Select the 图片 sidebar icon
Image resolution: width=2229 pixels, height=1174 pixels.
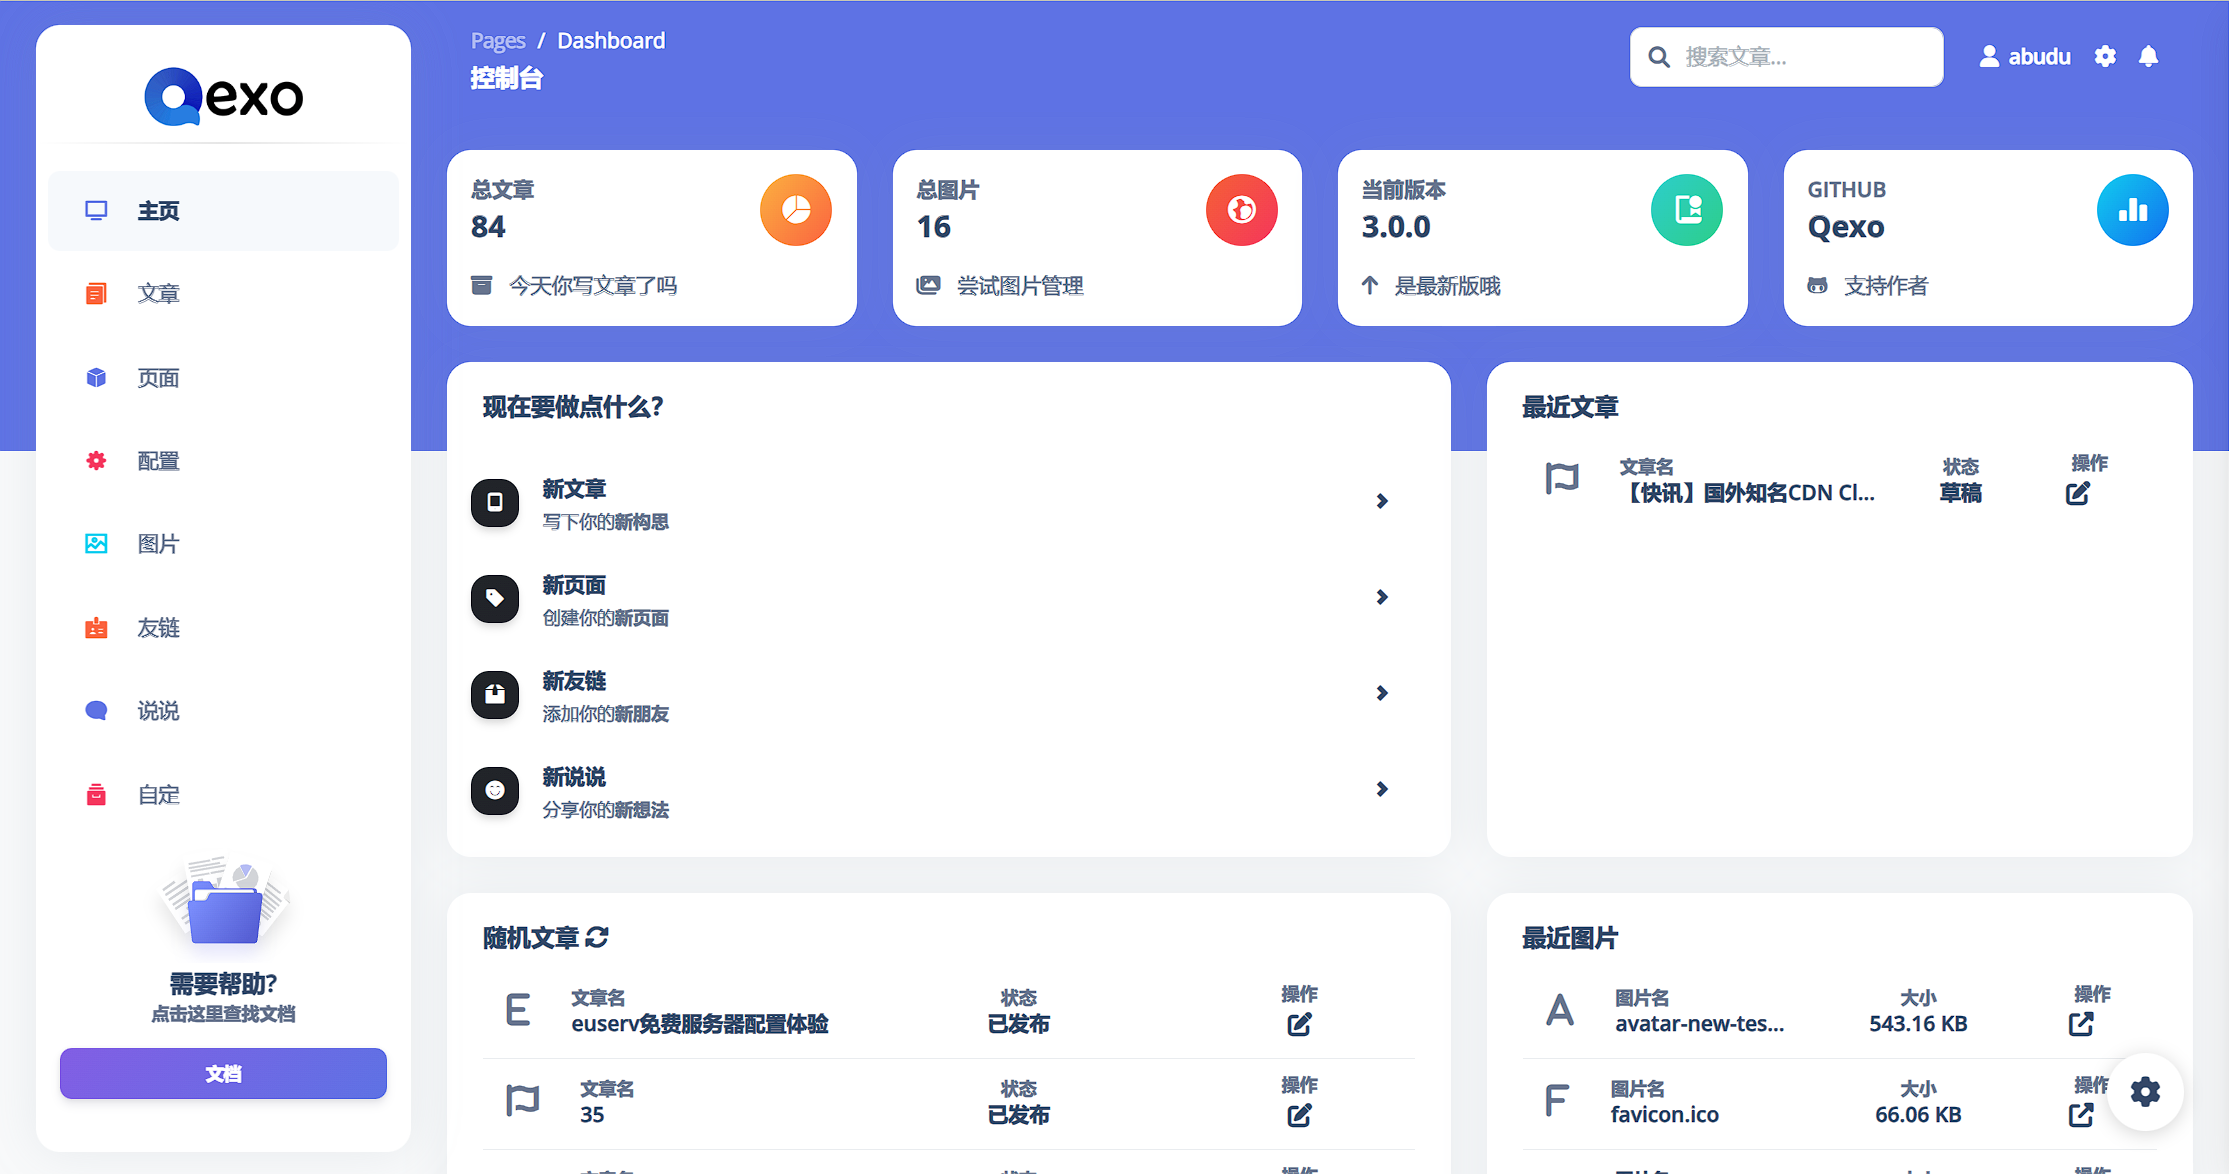pyautogui.click(x=96, y=543)
